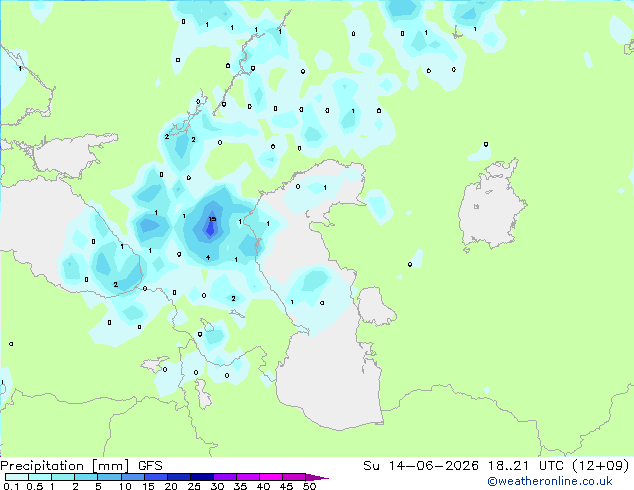Select the 15–20 mm blue legend swatch
The image size is (634, 490).
(x=155, y=477)
